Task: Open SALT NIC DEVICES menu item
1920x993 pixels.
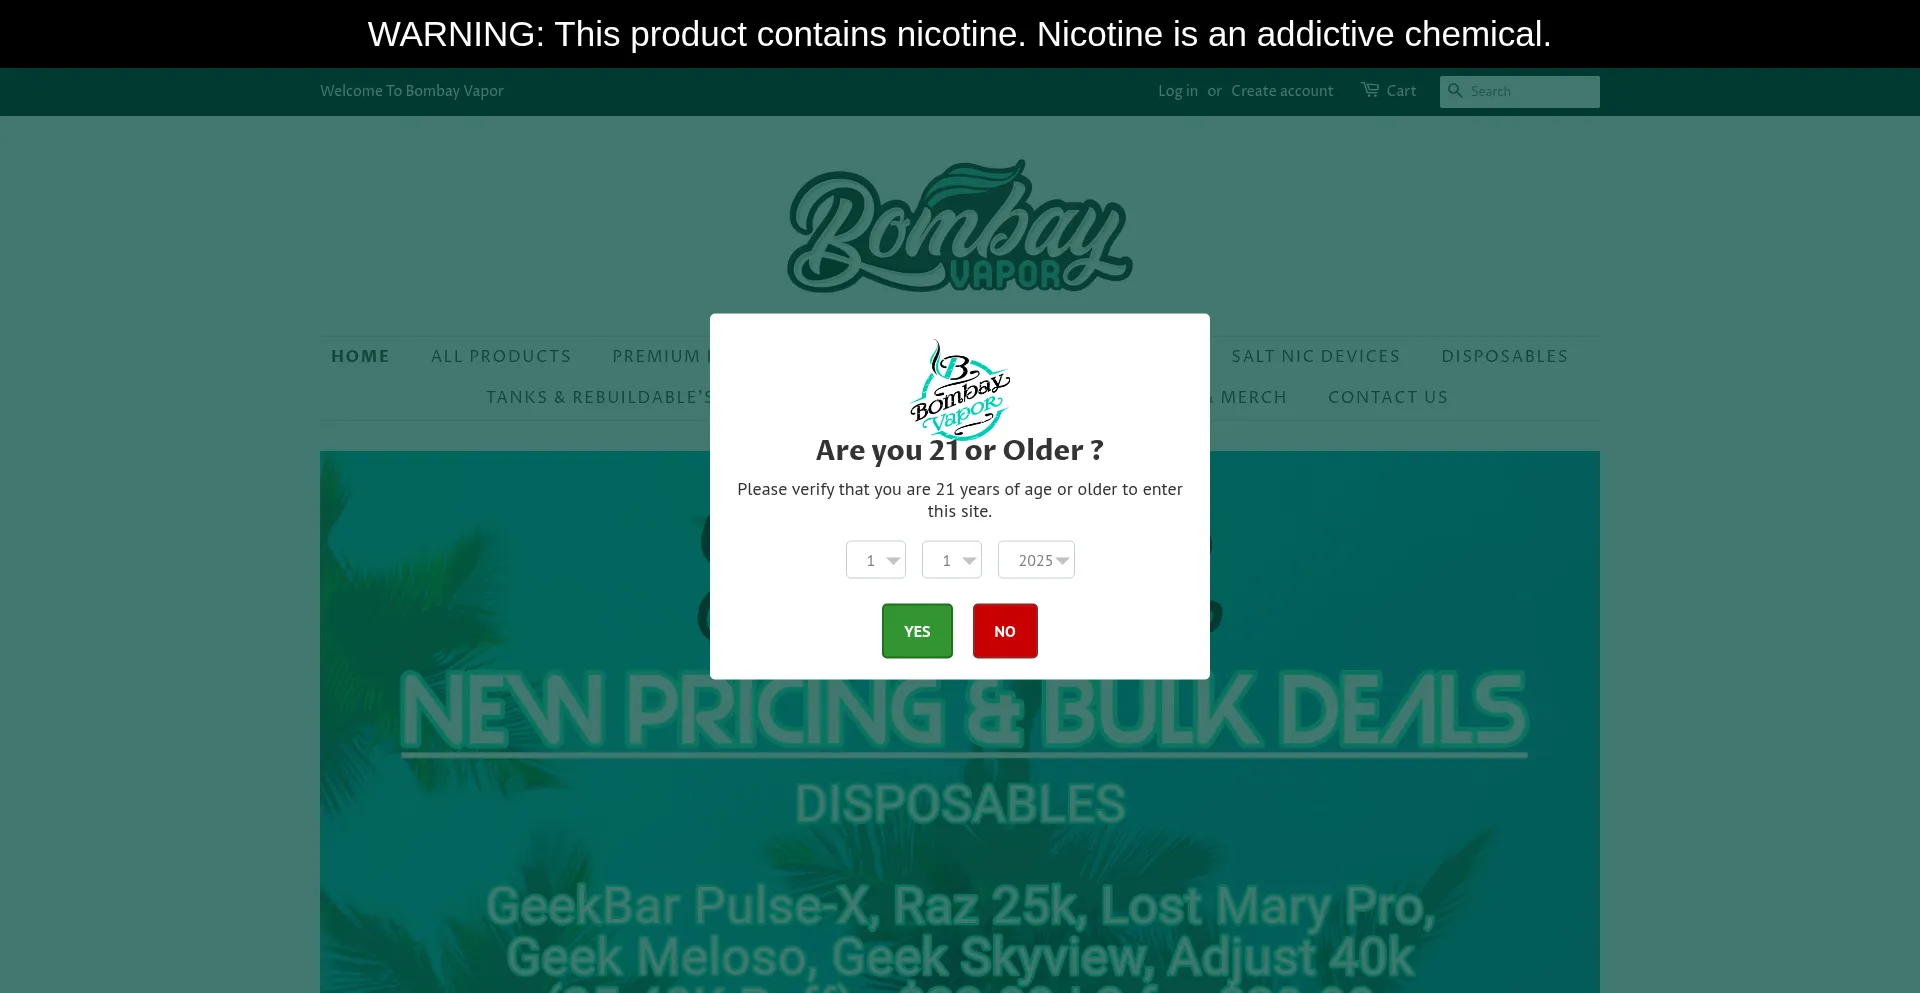Action: point(1316,356)
